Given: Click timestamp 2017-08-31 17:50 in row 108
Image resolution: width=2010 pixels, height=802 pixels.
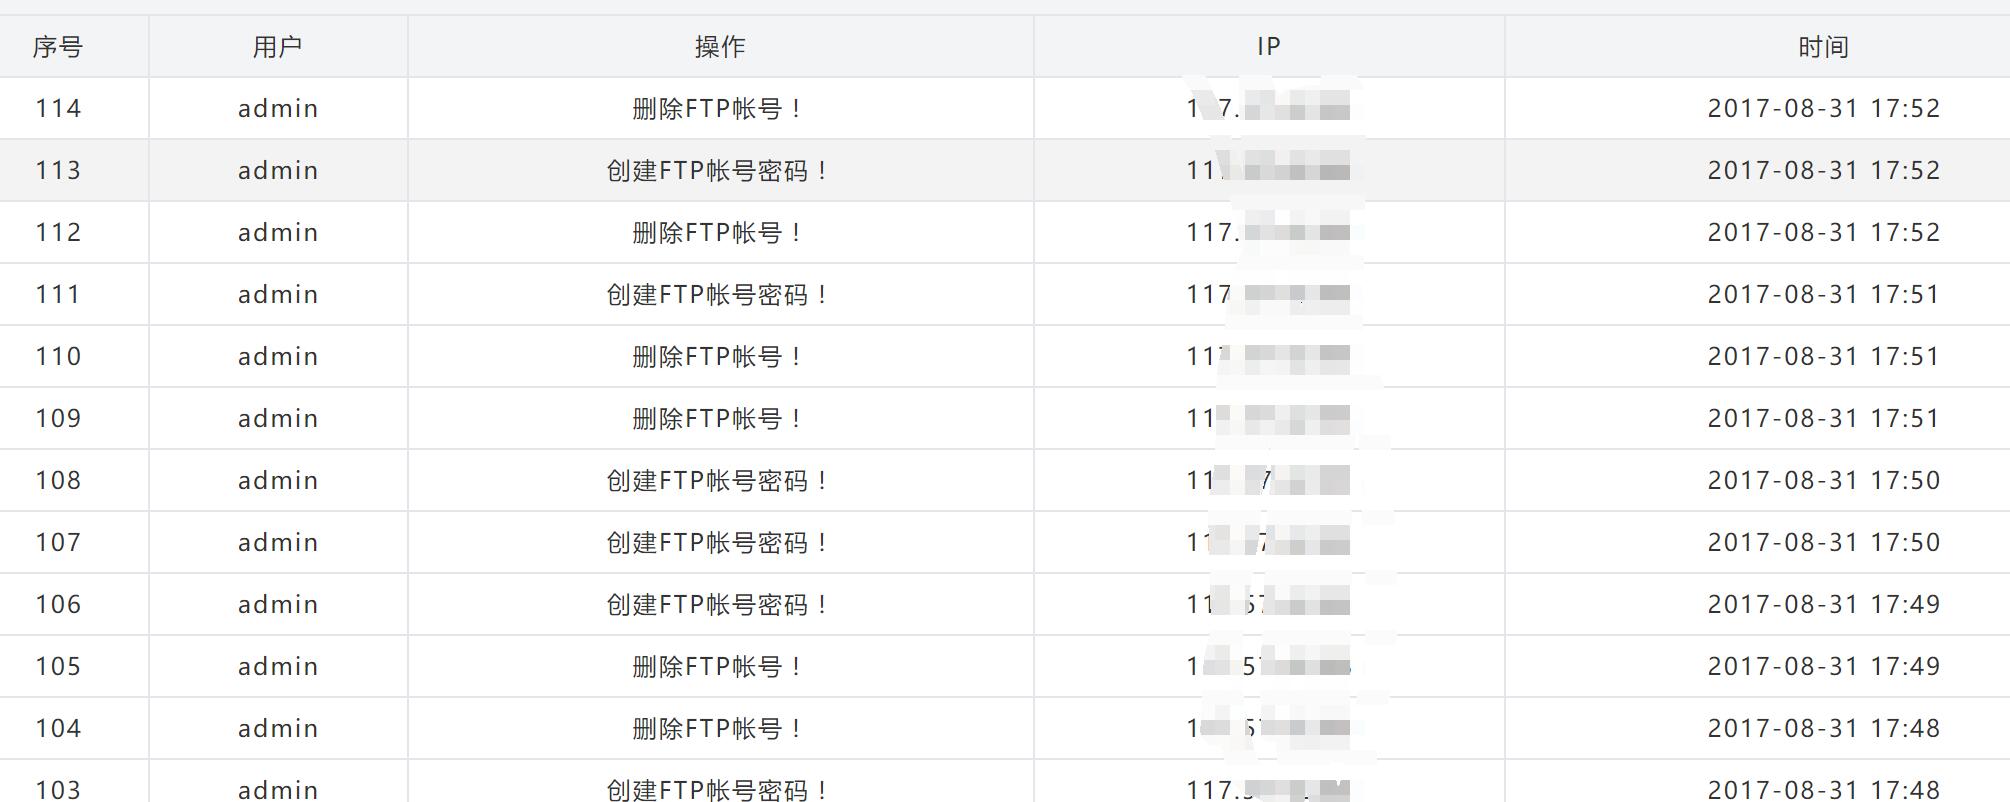Looking at the screenshot, I should 1823,480.
